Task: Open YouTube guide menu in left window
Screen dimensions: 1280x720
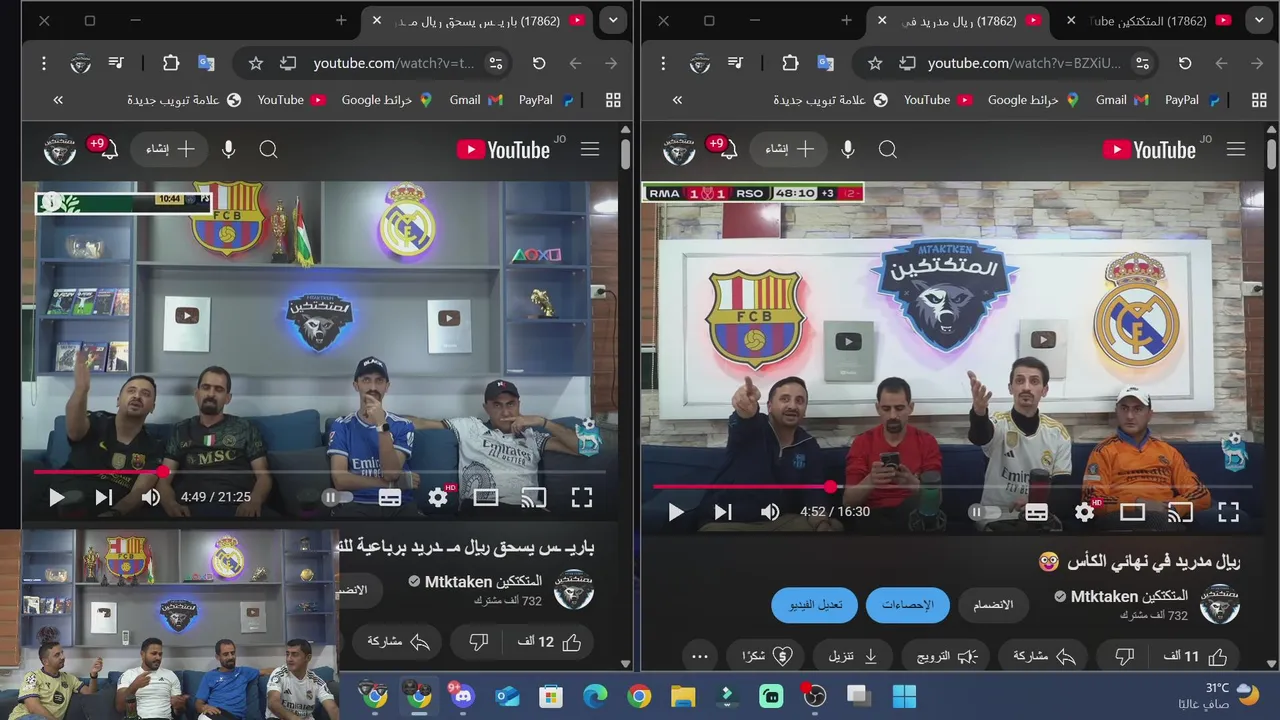Action: (590, 149)
